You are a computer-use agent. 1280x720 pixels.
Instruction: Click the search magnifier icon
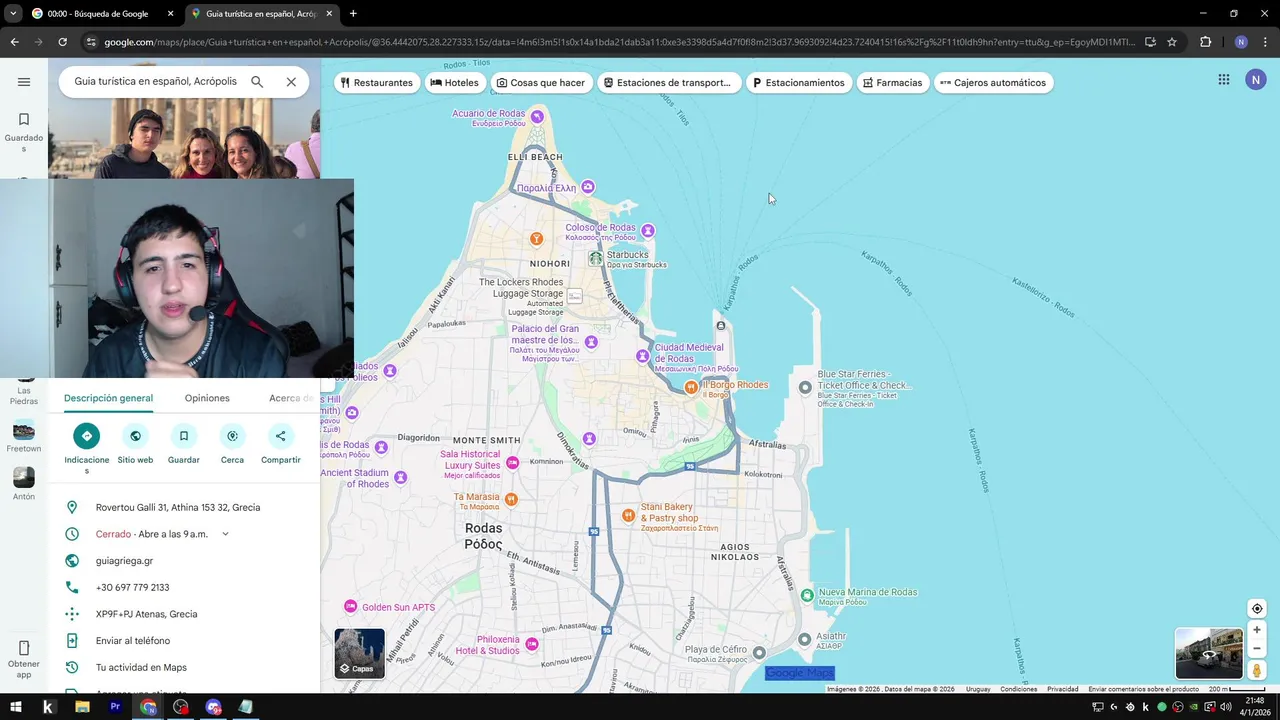click(x=257, y=82)
